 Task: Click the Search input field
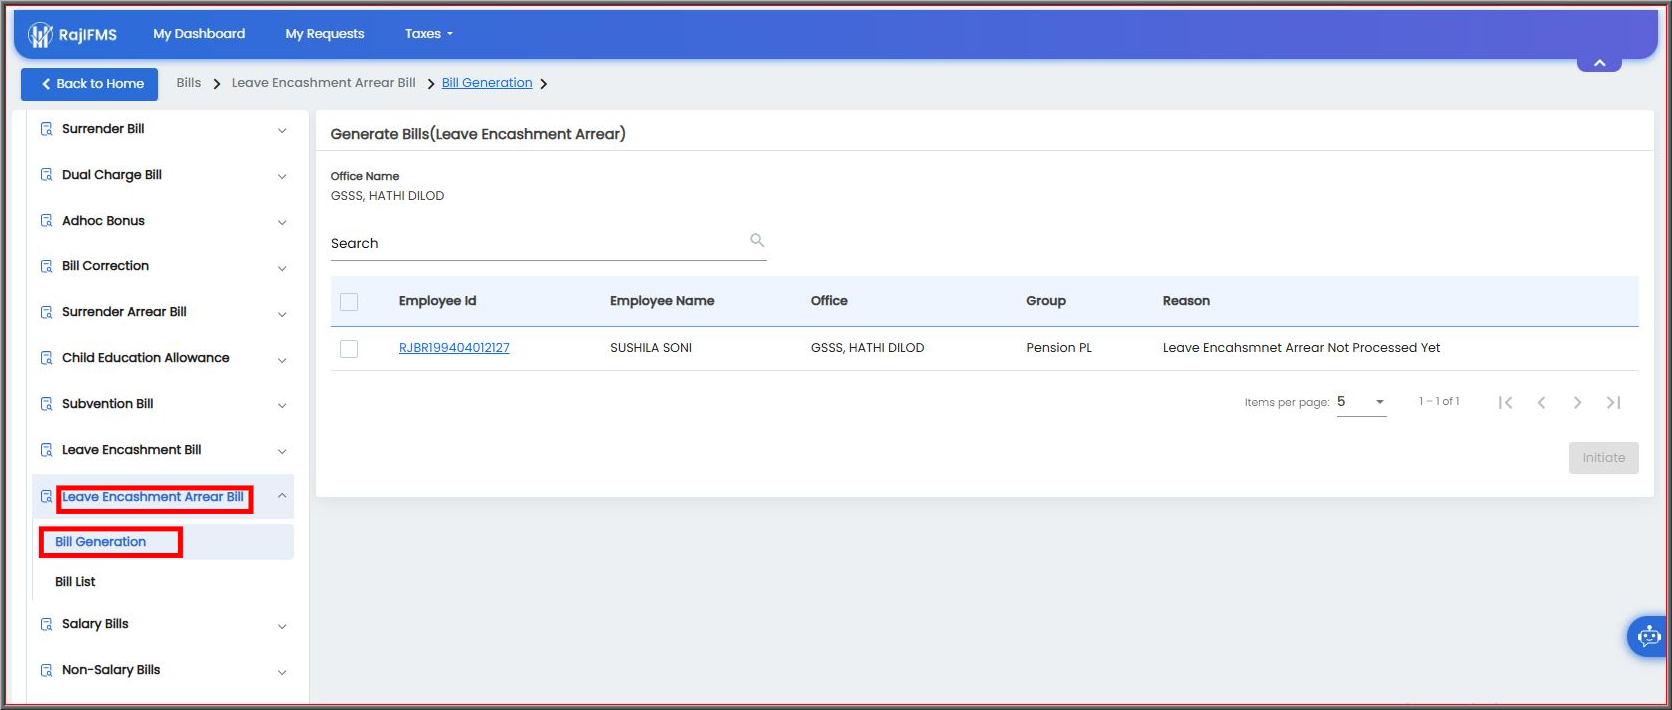[x=548, y=243]
